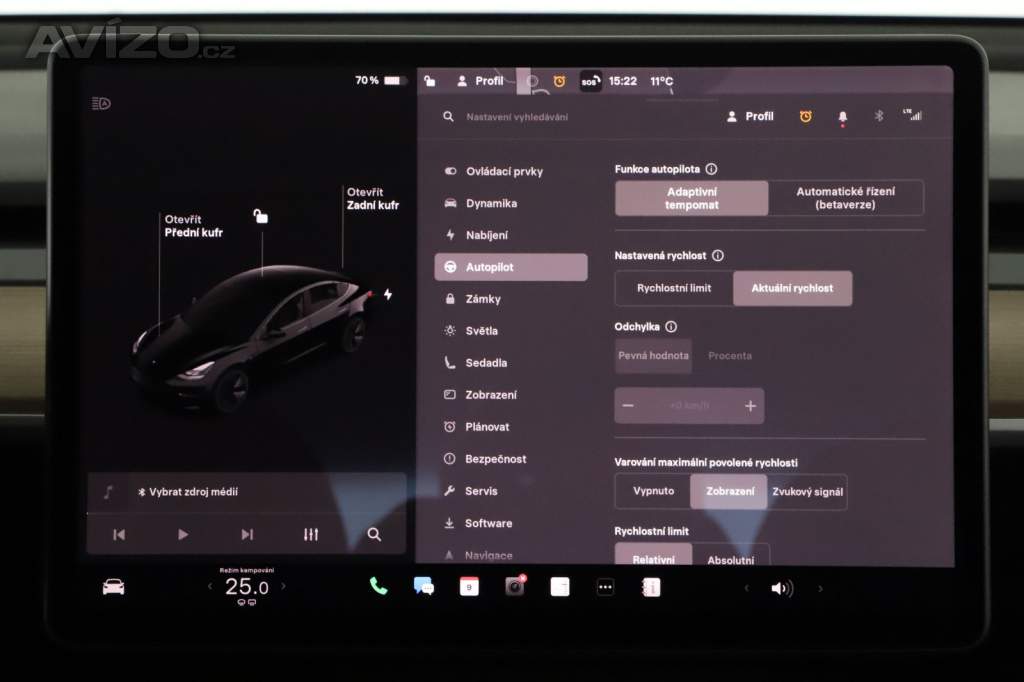Image resolution: width=1024 pixels, height=682 pixels.
Task: Open the Světla settings section
Action: click(x=481, y=331)
